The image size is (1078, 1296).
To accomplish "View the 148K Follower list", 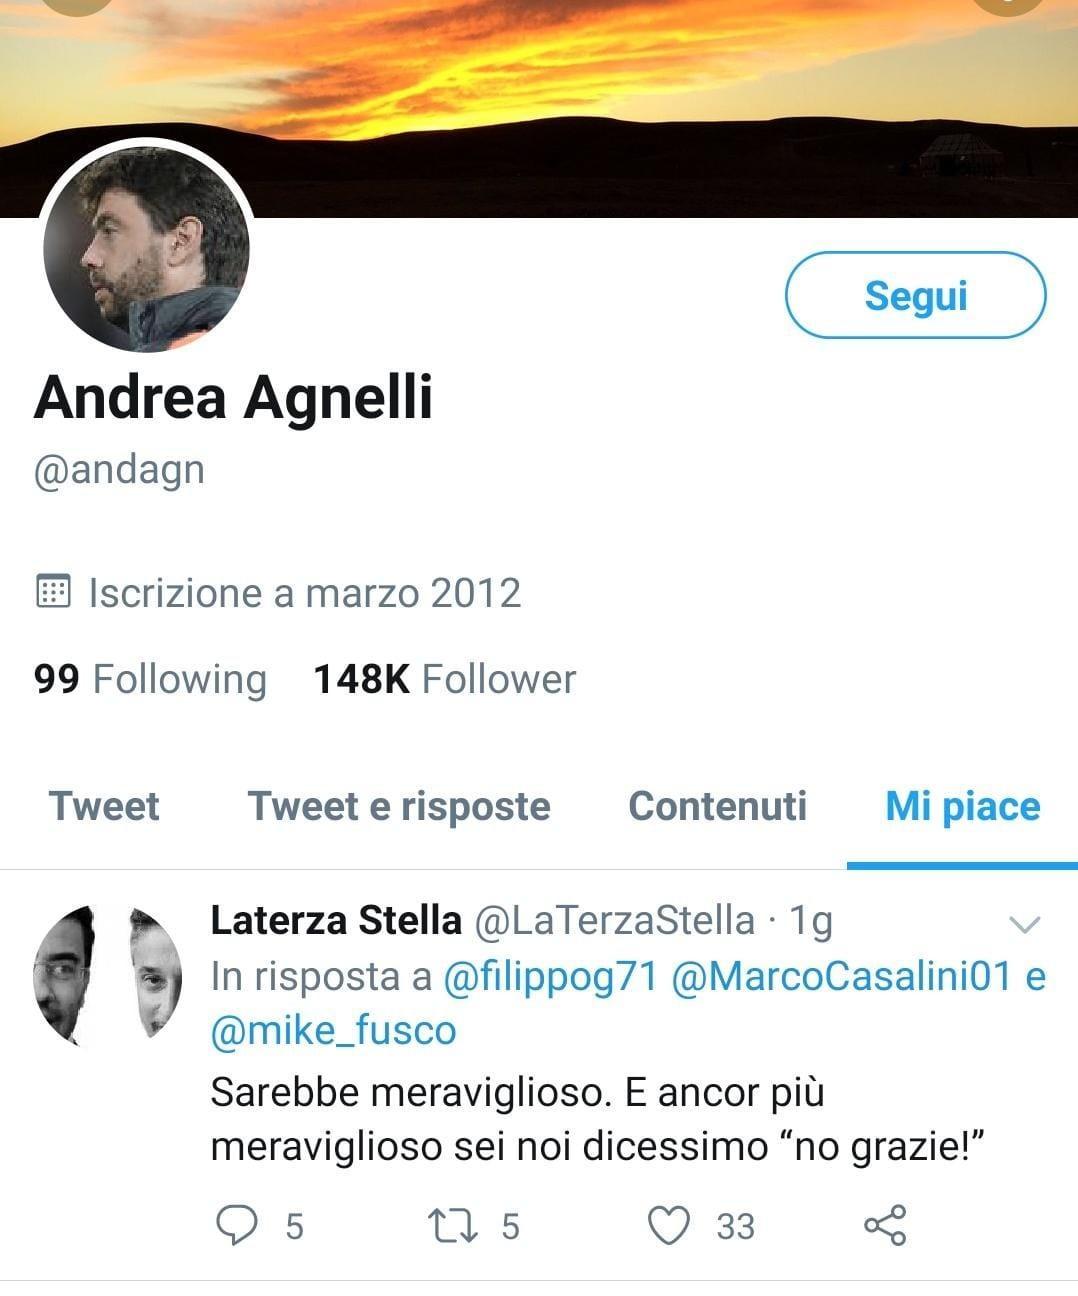I will click(x=445, y=679).
